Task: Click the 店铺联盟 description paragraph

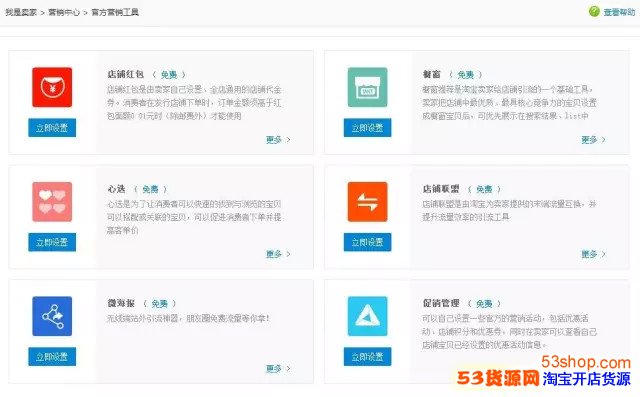Action: (509, 210)
